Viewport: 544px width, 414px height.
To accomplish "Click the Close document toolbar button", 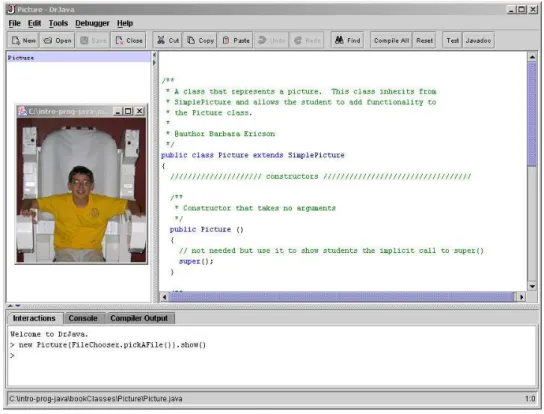I will (x=129, y=40).
